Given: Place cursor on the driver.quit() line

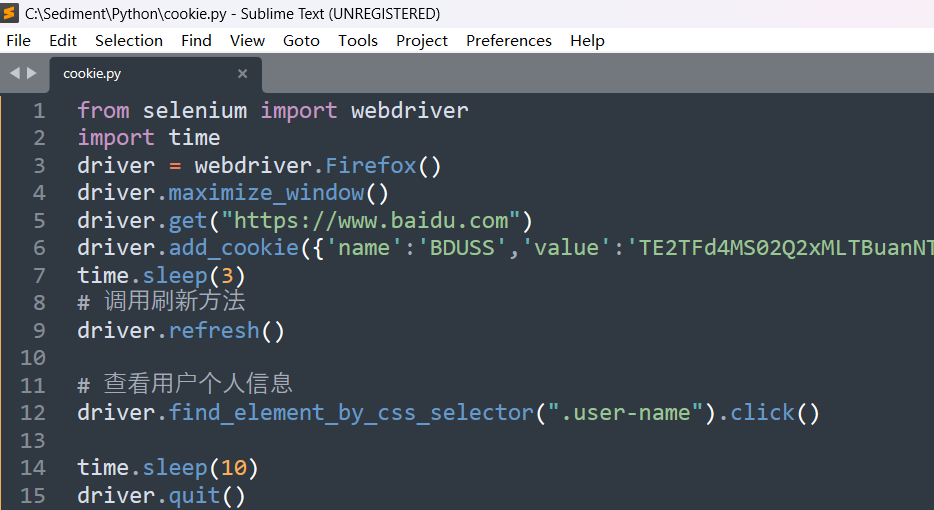Looking at the screenshot, I should click(x=161, y=496).
